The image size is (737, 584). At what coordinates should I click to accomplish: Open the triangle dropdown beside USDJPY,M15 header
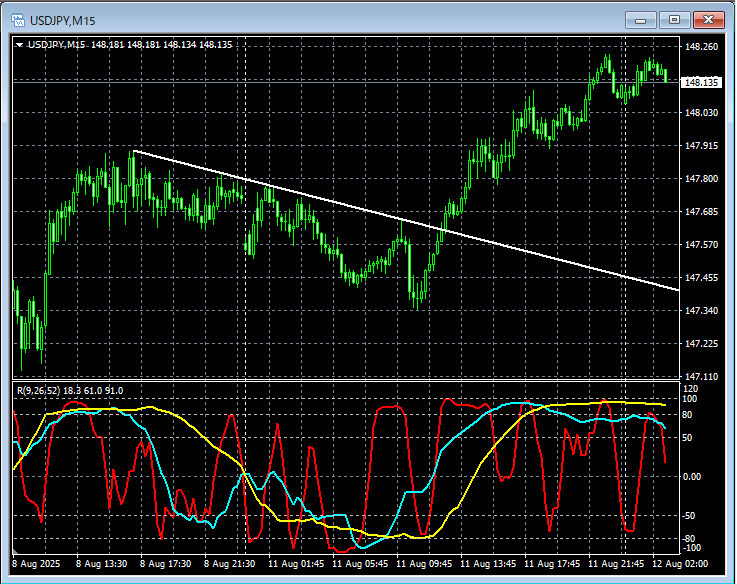(19, 45)
